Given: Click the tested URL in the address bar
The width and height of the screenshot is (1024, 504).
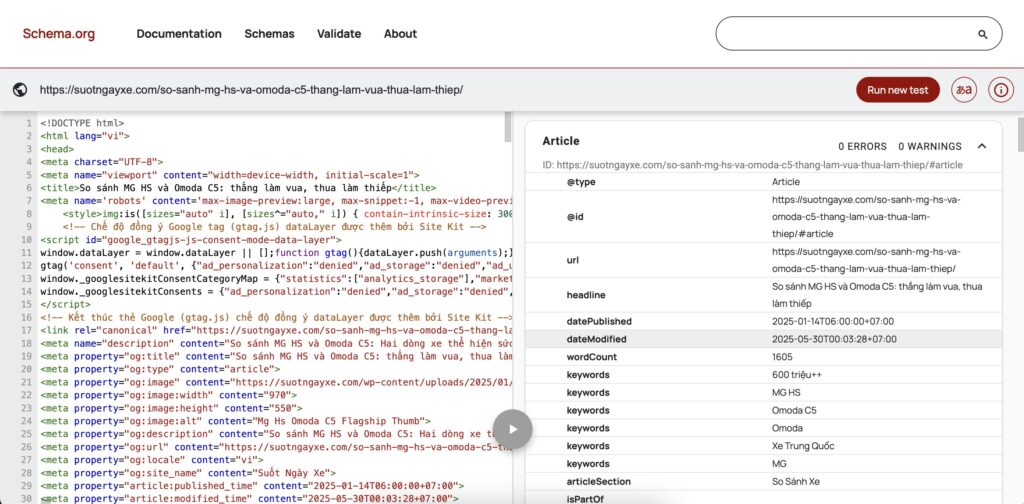Looking at the screenshot, I should coord(251,90).
